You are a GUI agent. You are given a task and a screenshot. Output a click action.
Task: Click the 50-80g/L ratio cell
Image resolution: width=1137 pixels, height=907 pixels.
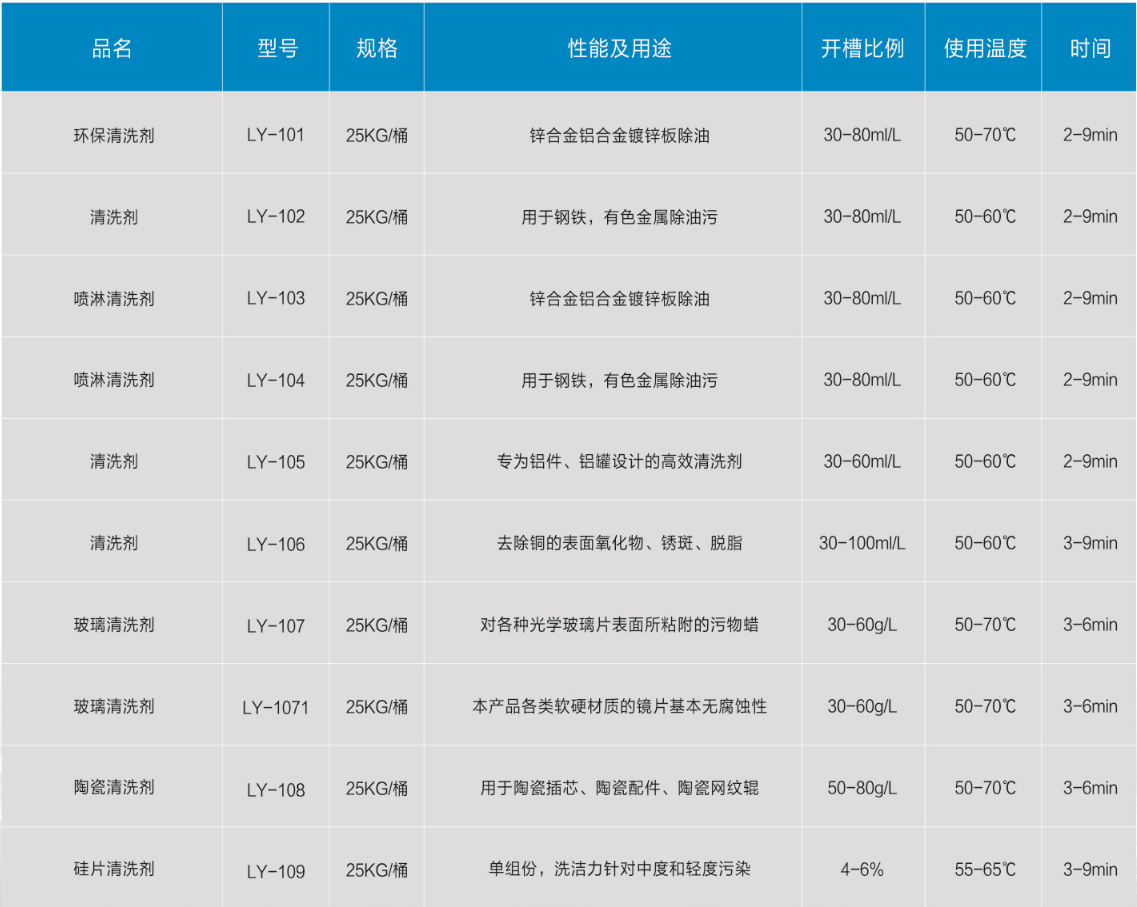pos(862,788)
